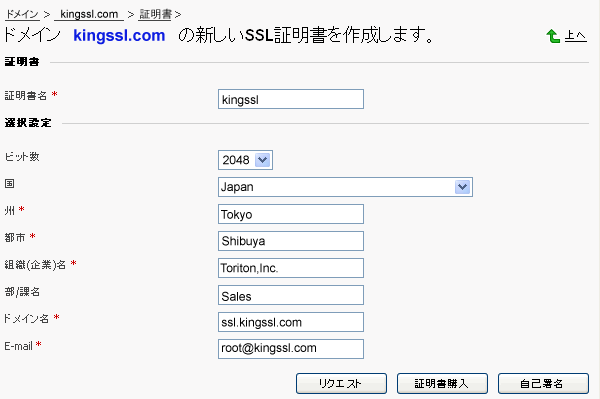Focus ドメイン名 field ssl.kingssl.com
Image resolution: width=600 pixels, height=399 pixels.
pos(291,322)
